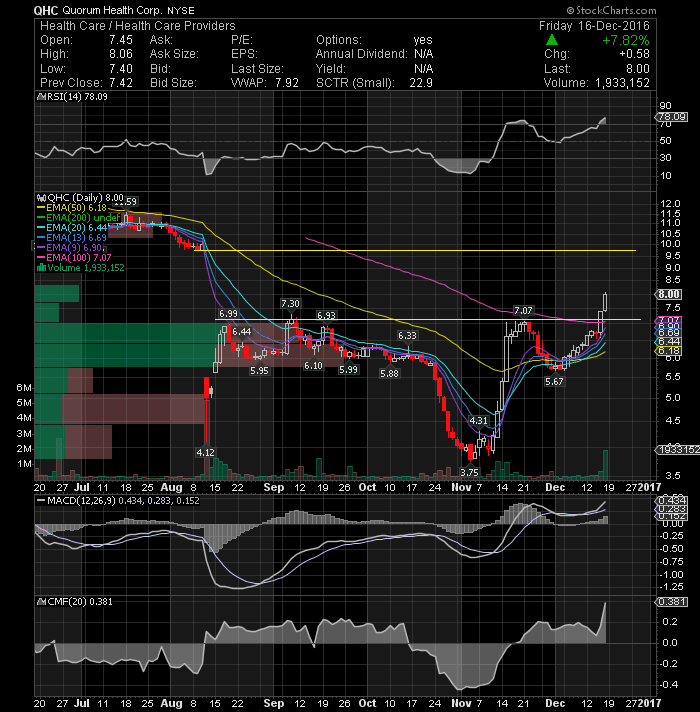Click the High value 8.06
This screenshot has height=712, width=700.
click(x=121, y=54)
